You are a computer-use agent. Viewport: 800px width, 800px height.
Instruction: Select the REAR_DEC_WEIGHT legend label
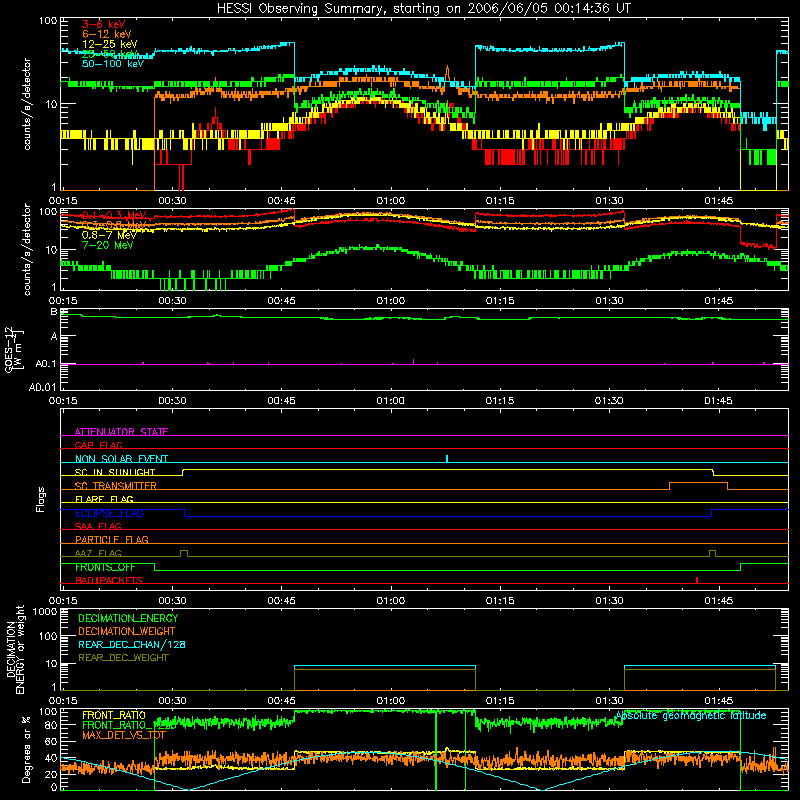123,658
